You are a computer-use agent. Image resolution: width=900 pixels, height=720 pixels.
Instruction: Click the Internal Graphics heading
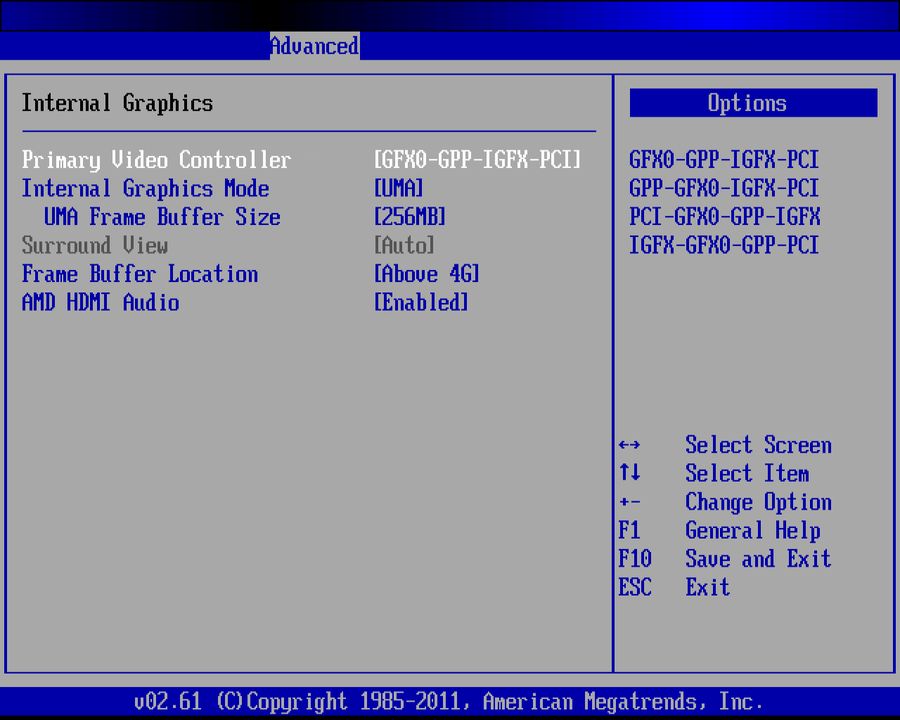click(x=117, y=103)
